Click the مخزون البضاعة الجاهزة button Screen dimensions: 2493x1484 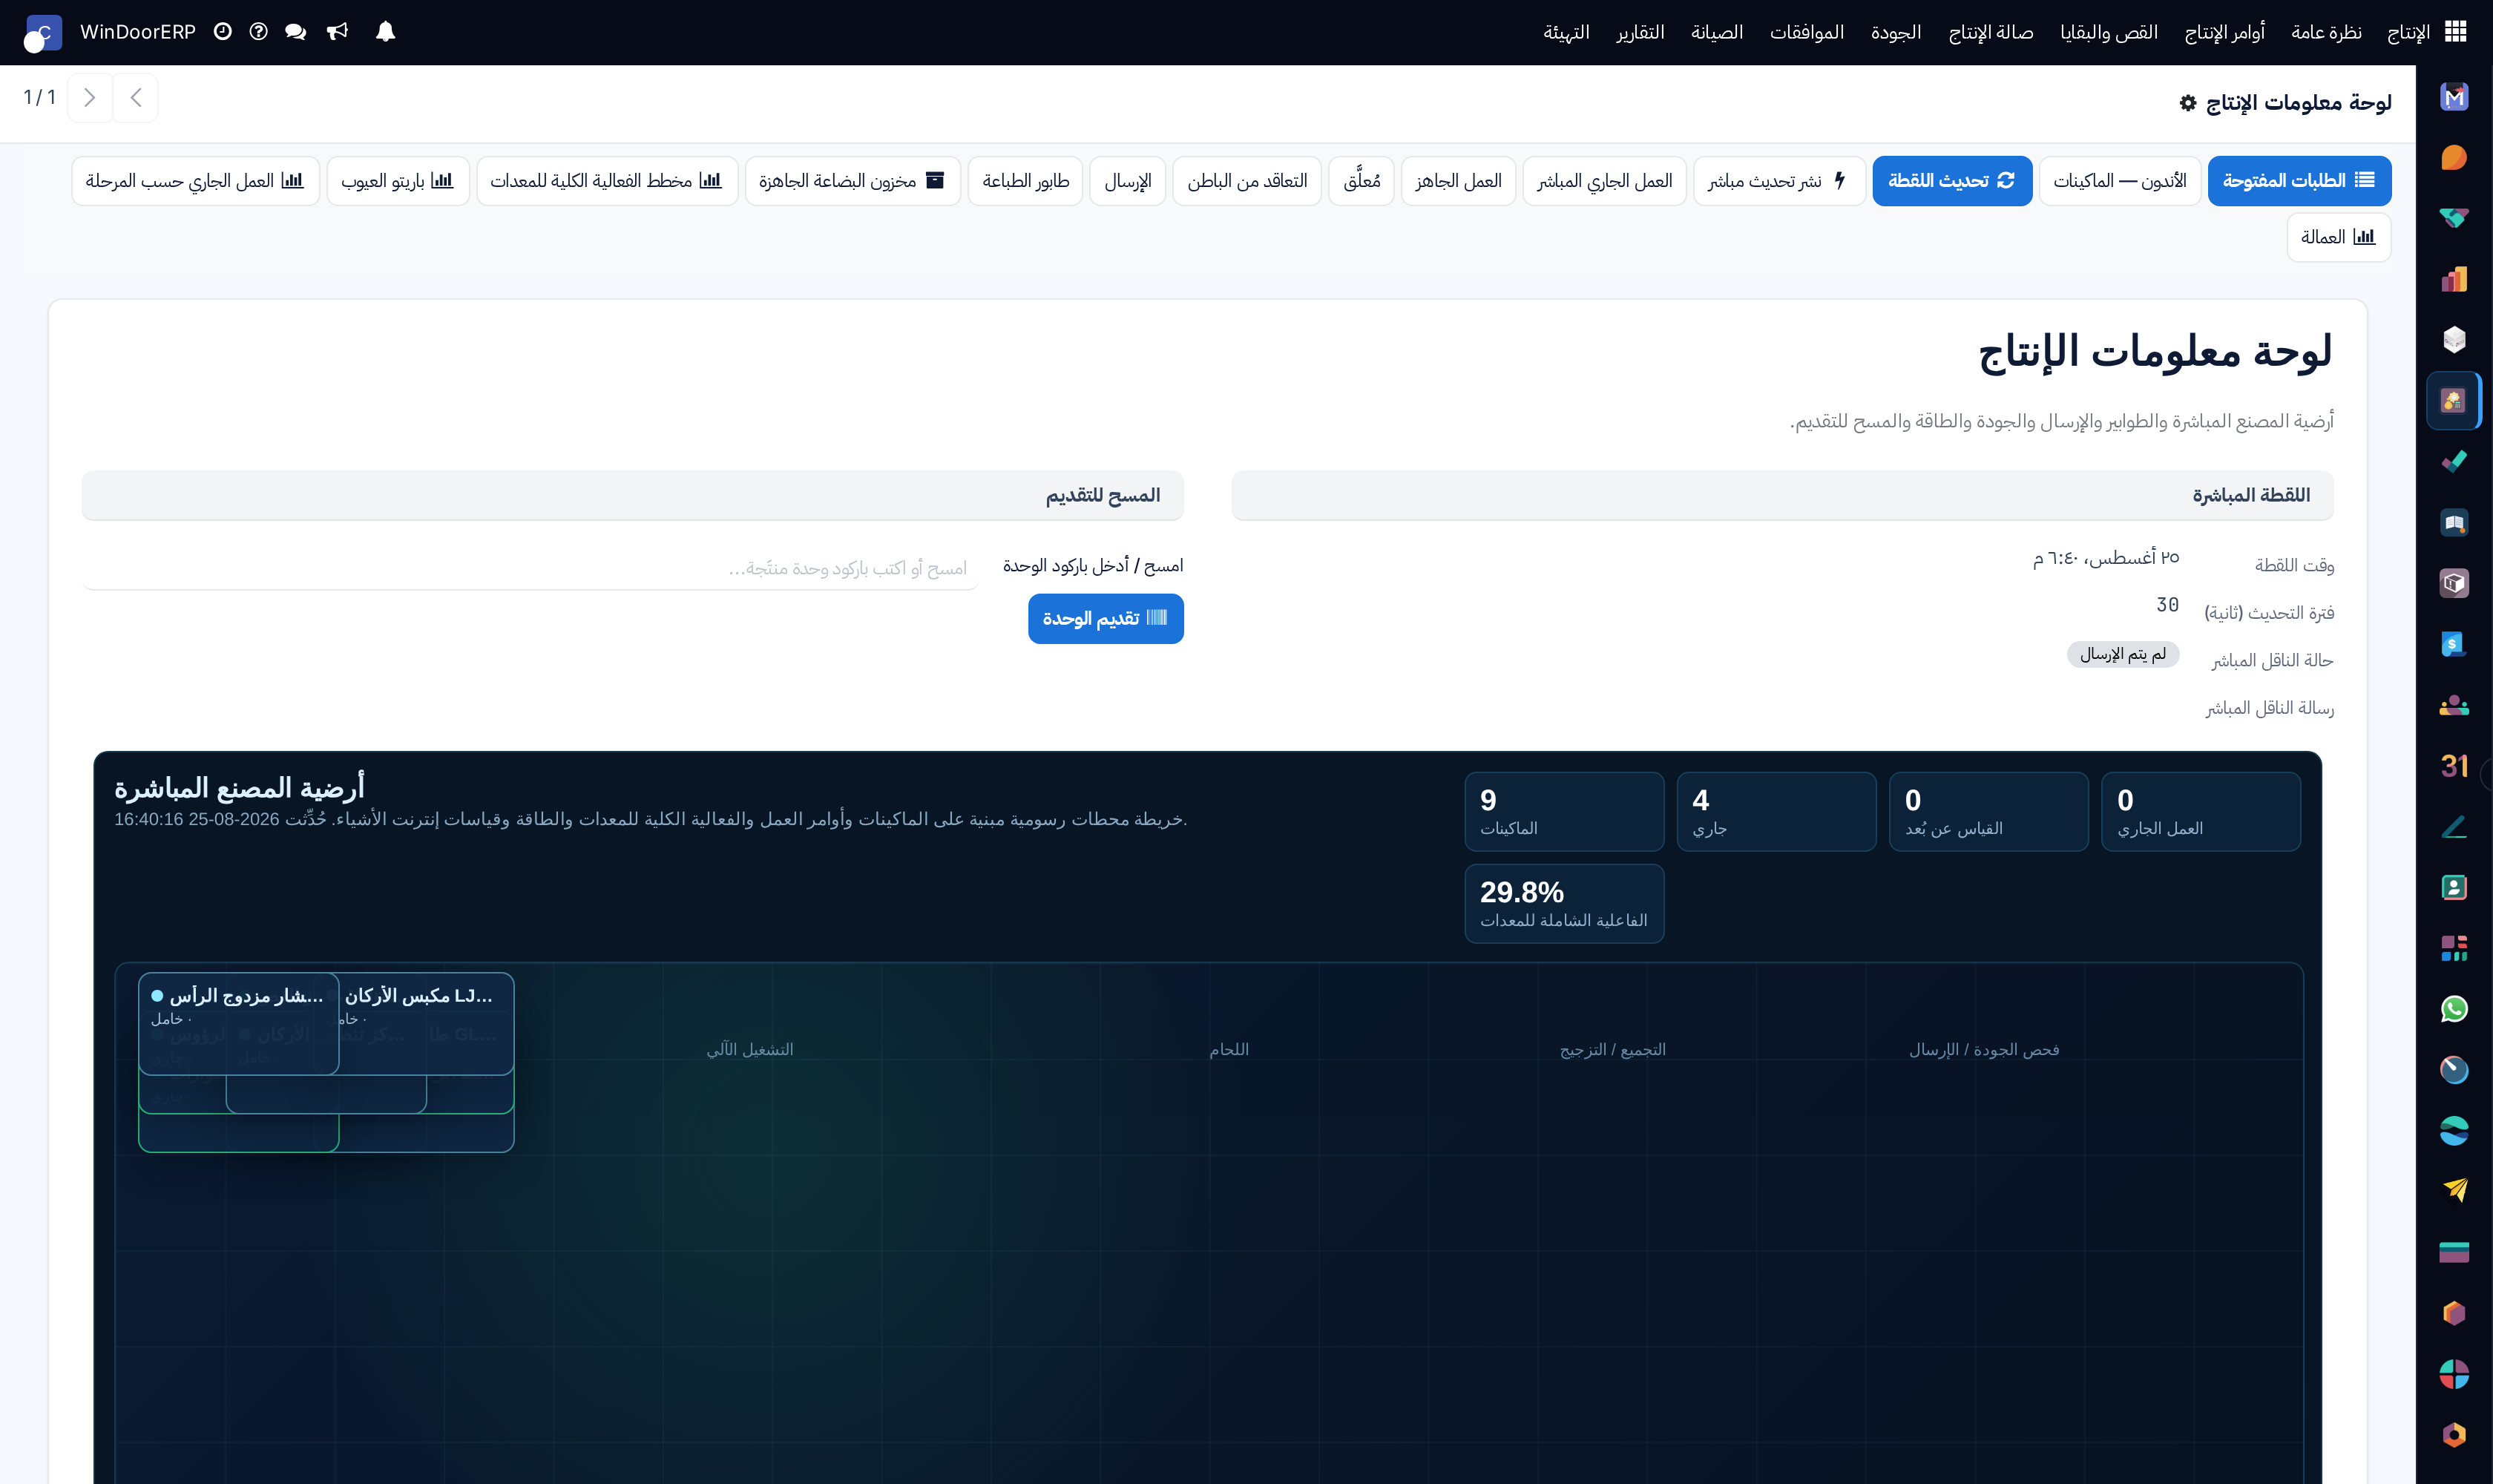pyautogui.click(x=853, y=181)
